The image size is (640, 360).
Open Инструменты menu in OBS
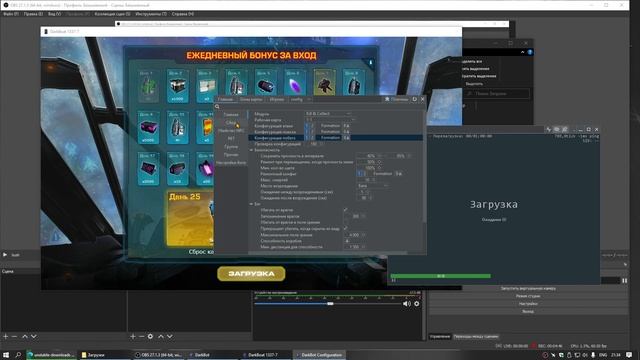[x=151, y=14]
